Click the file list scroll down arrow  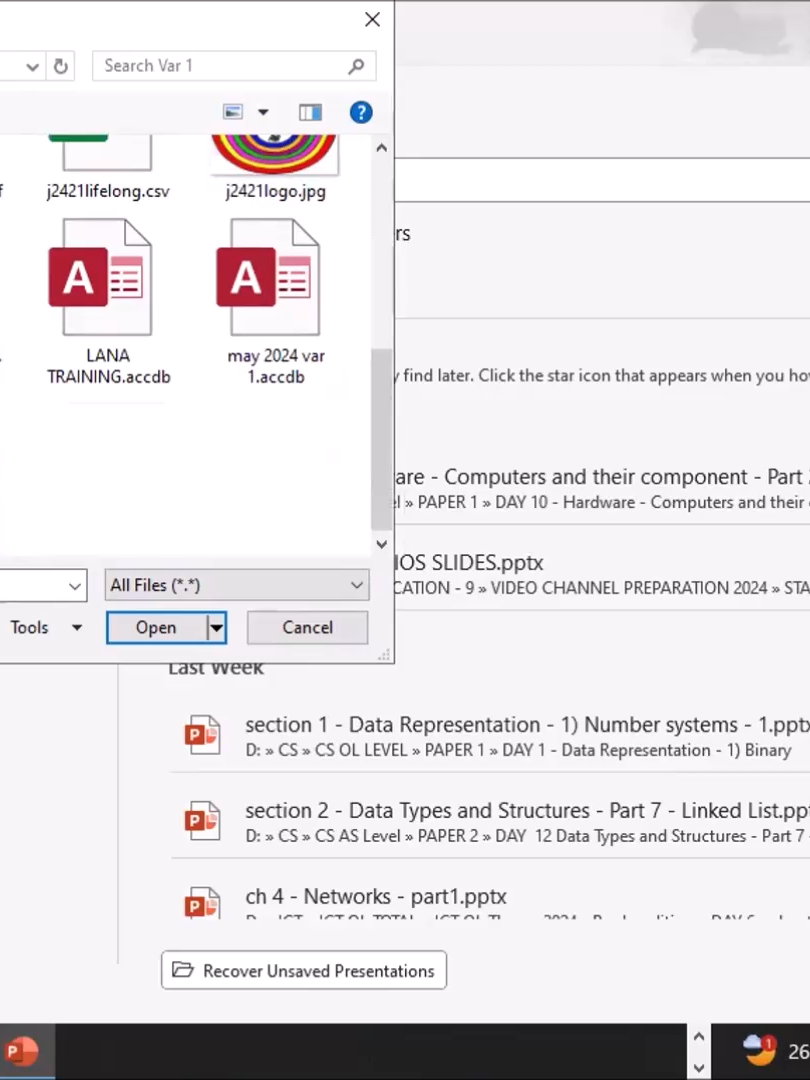(x=382, y=544)
